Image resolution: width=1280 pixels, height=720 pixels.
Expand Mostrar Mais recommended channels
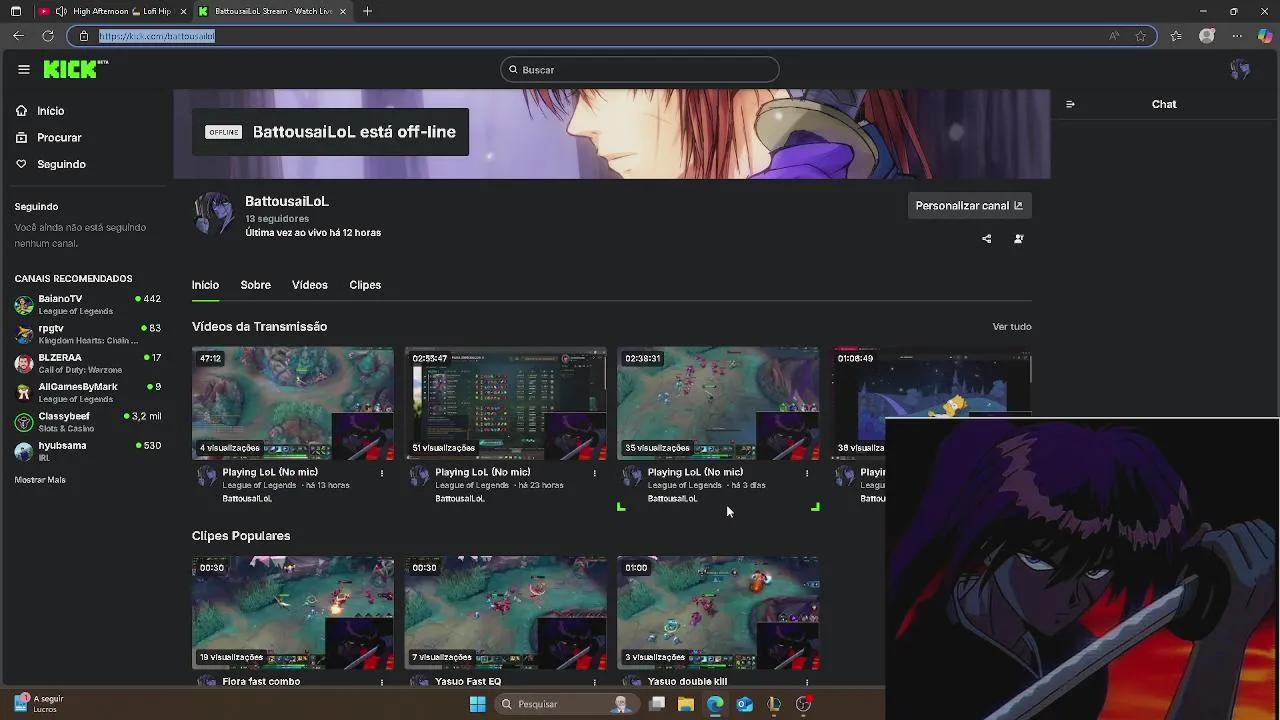pos(40,480)
